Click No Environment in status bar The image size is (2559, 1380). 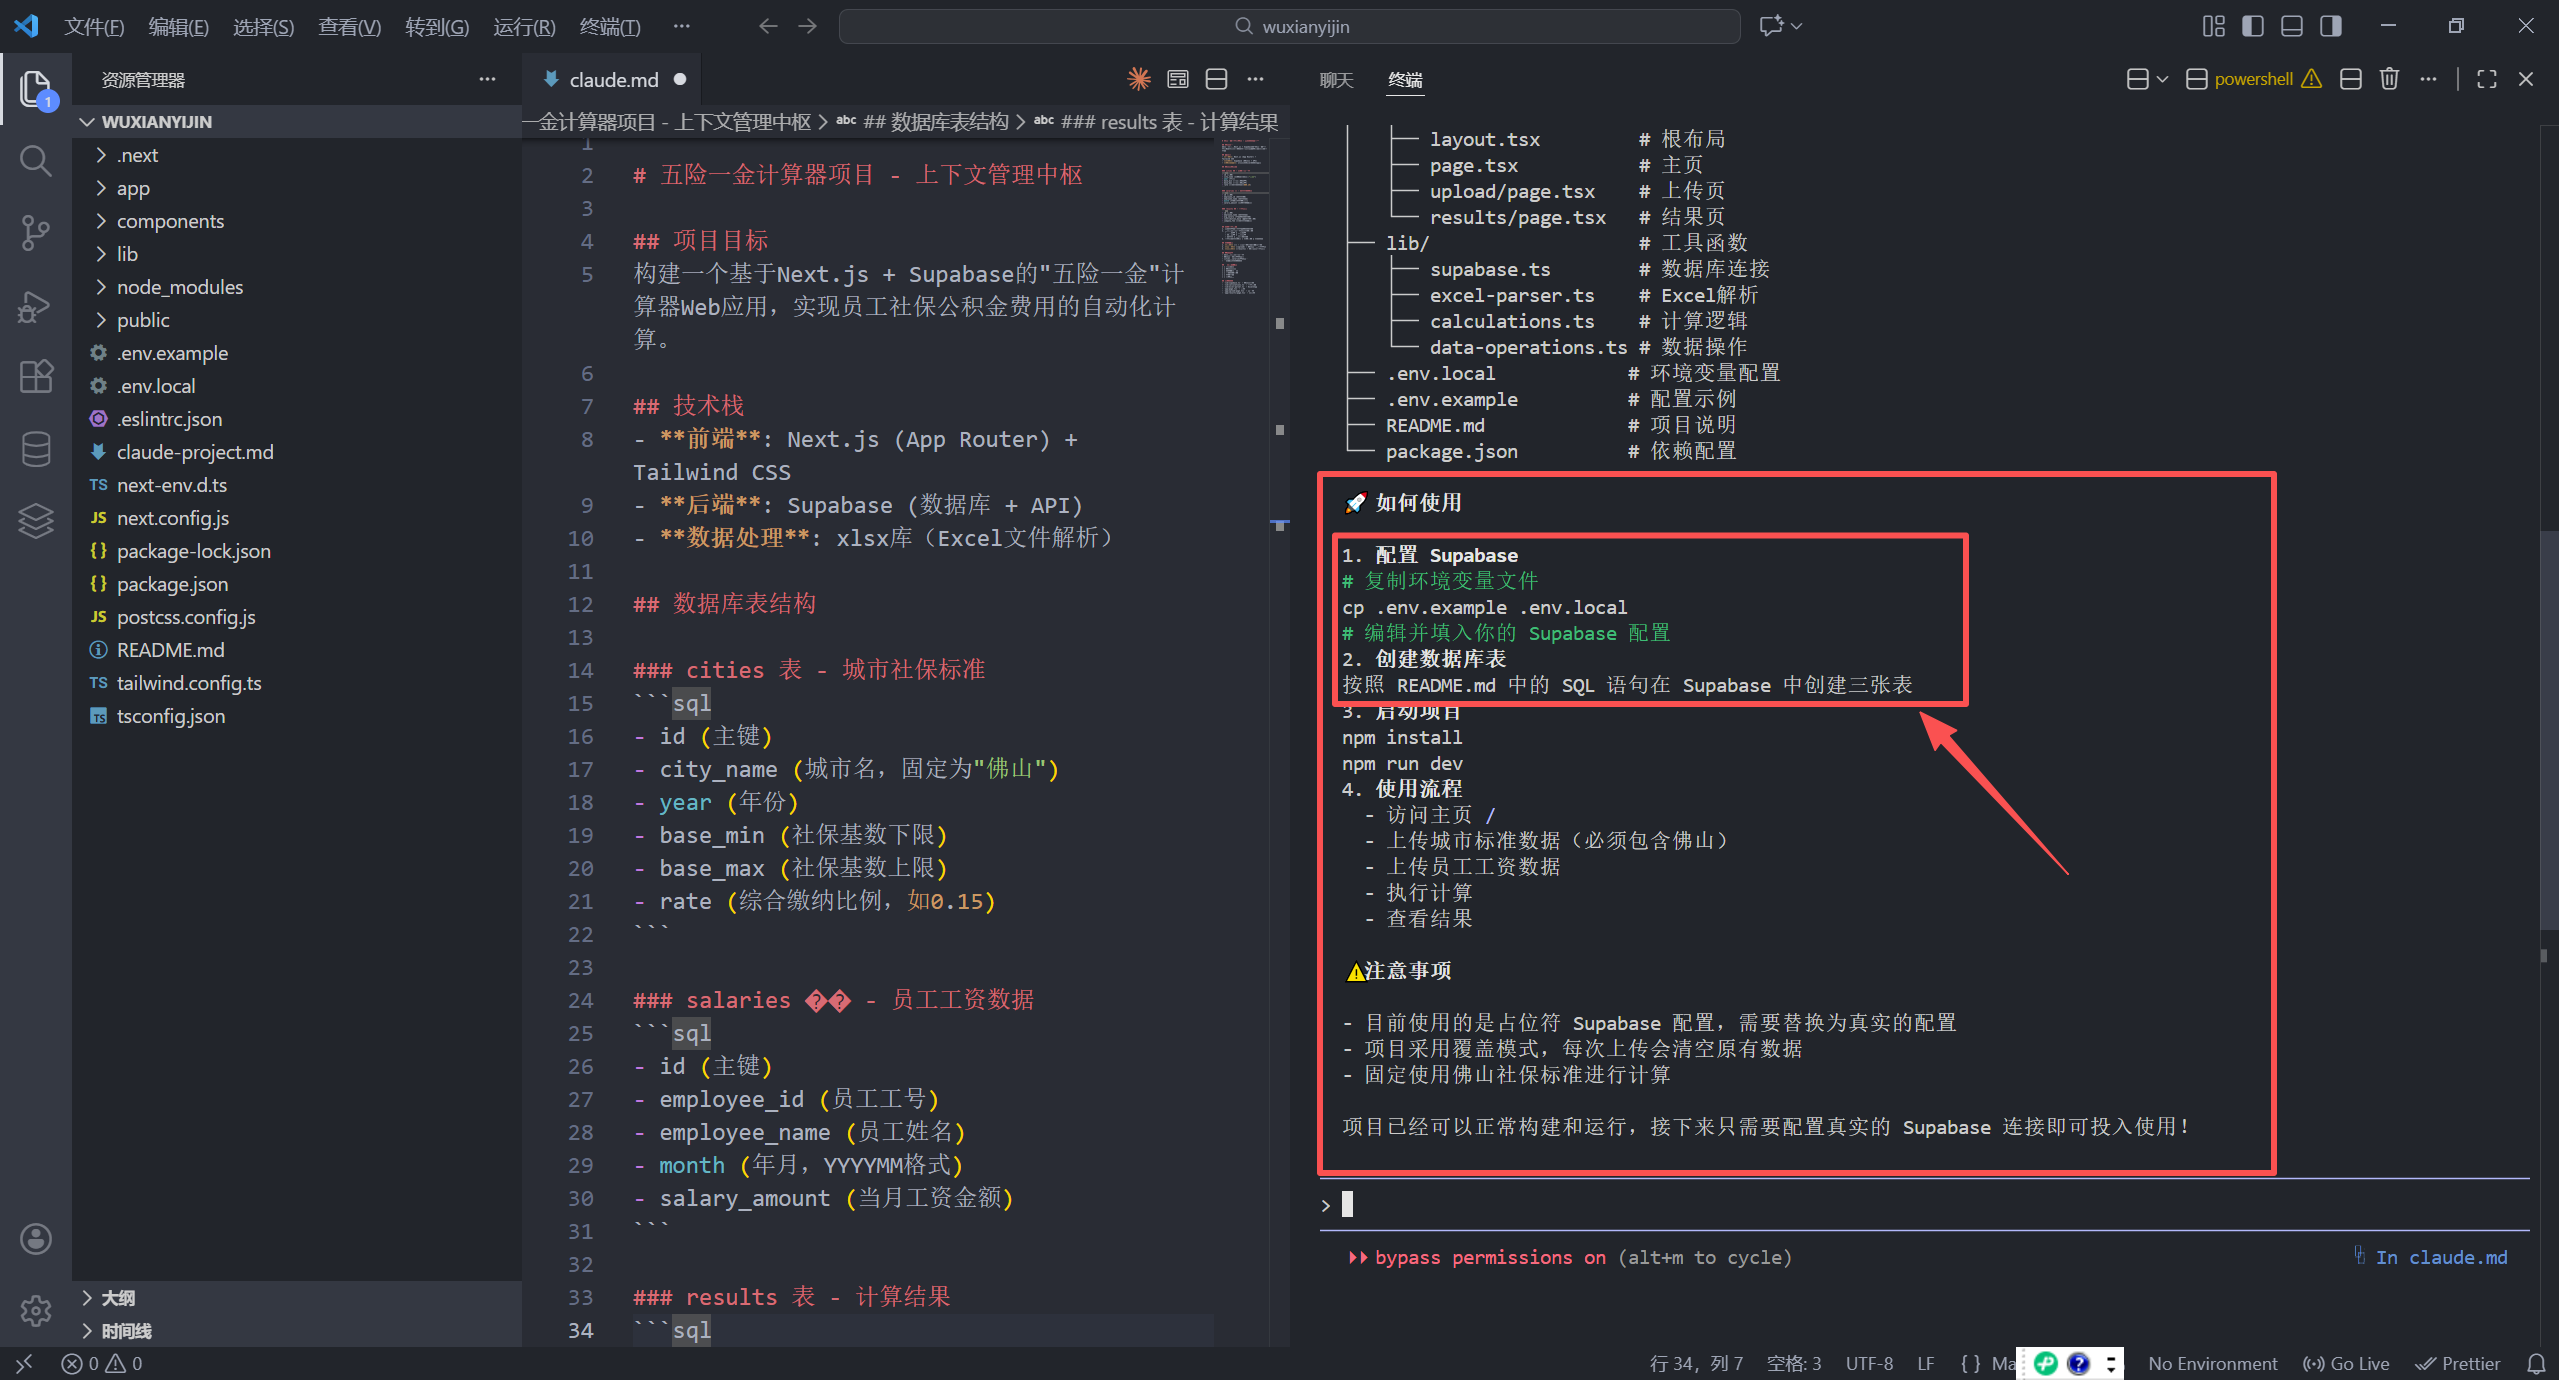(x=2212, y=1363)
